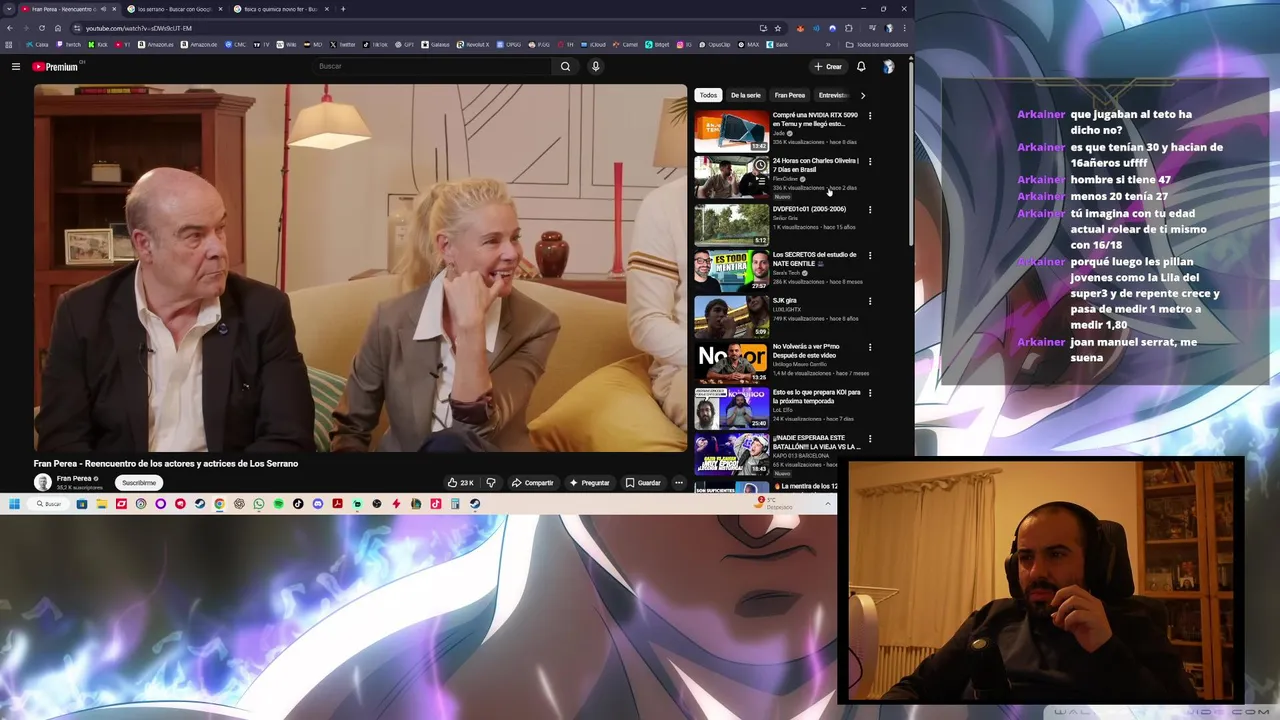Open Fran Perea channel name link
The height and width of the screenshot is (720, 1280).
(x=74, y=479)
